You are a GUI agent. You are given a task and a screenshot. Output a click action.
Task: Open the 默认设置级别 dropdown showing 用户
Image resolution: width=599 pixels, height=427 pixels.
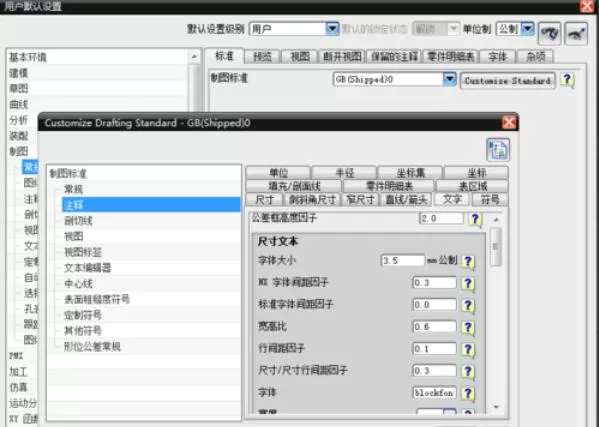(294, 29)
